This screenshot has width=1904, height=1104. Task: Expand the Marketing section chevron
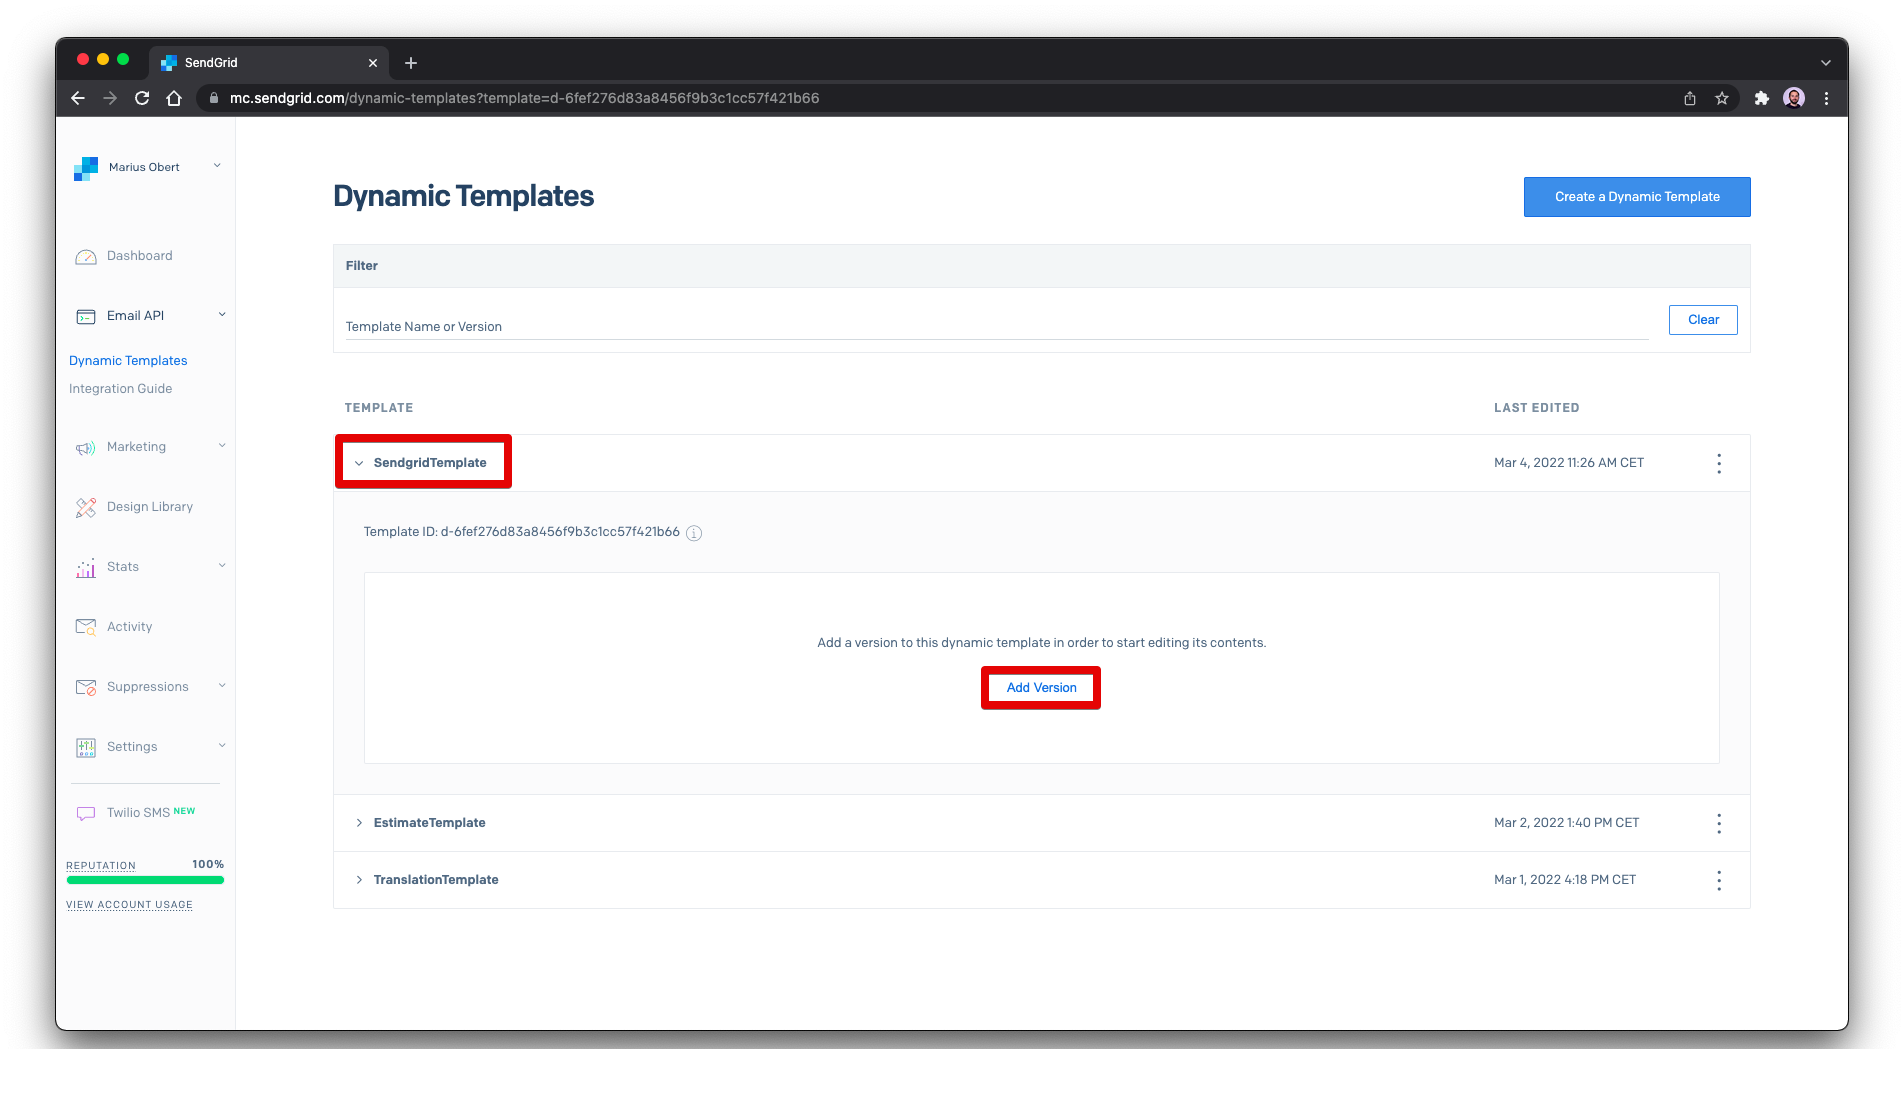coord(222,446)
